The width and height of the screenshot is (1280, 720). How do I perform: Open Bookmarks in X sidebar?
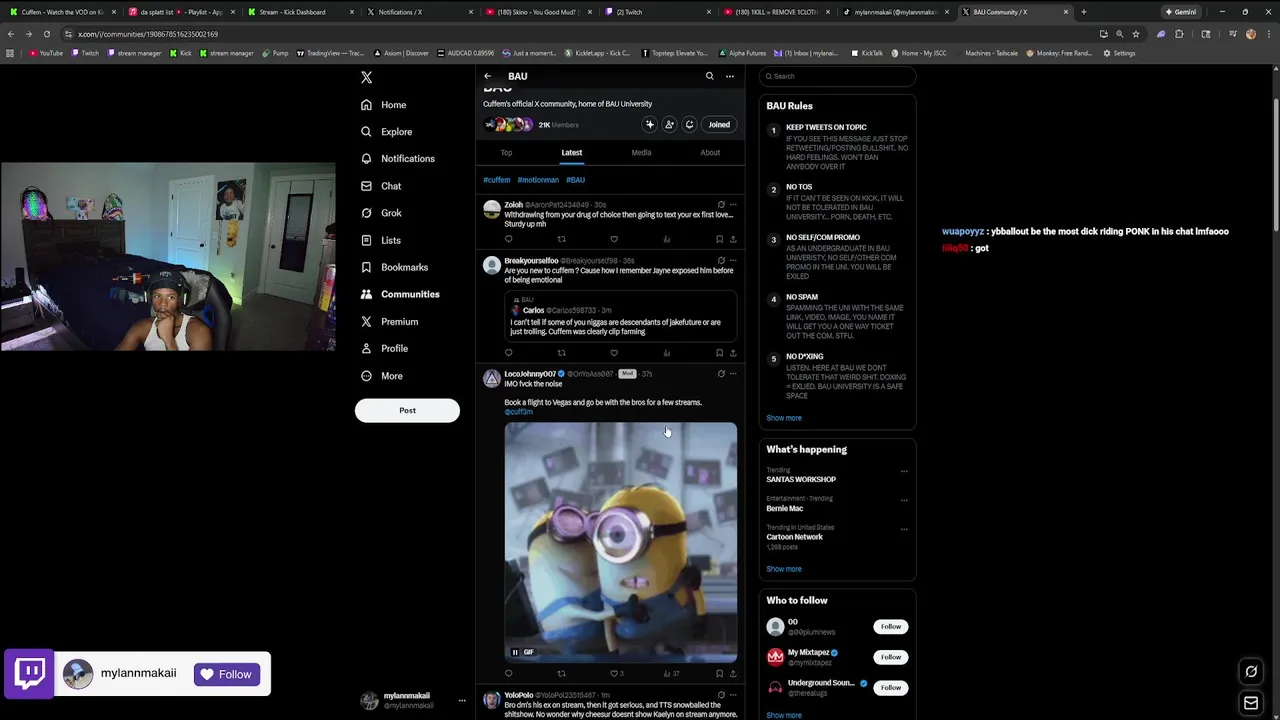(394, 267)
